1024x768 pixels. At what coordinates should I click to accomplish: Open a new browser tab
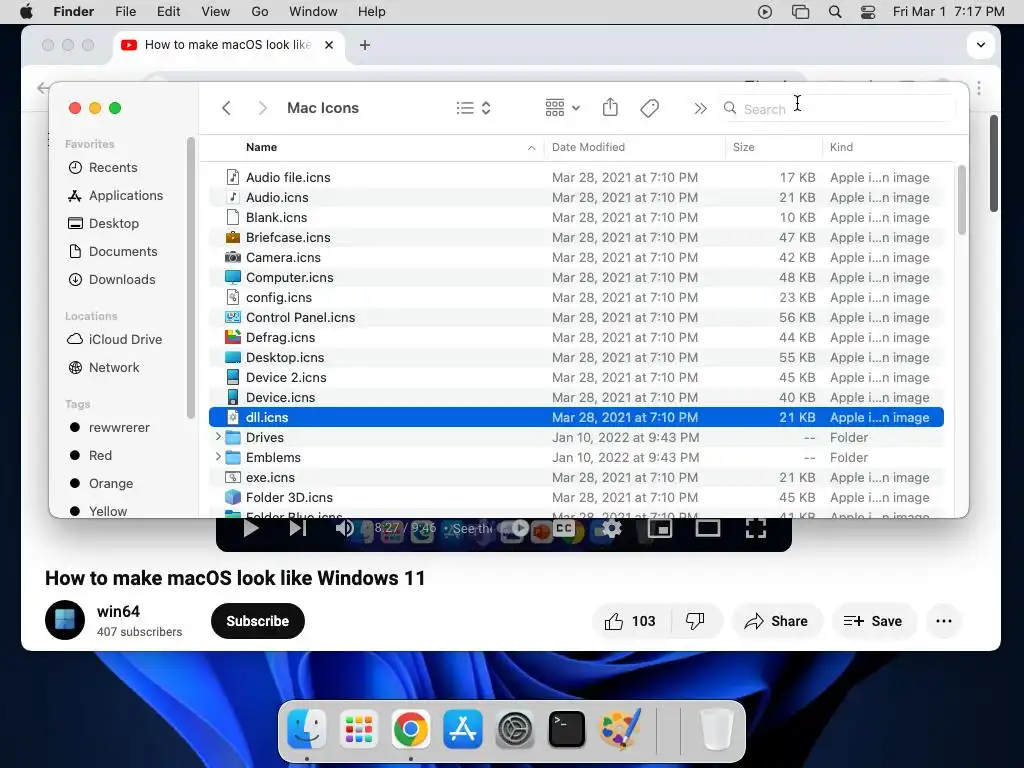click(365, 45)
